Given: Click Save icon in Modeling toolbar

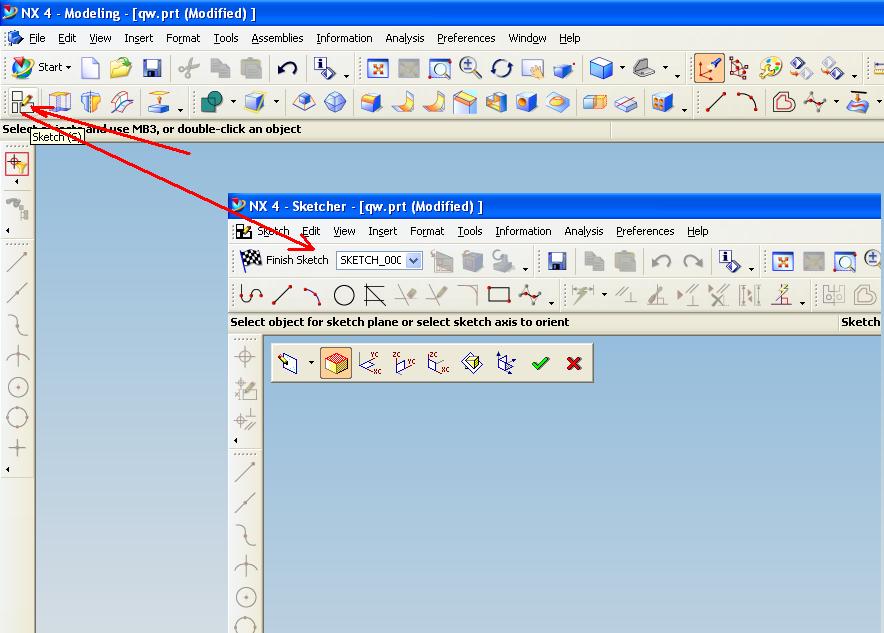Looking at the screenshot, I should click(152, 68).
